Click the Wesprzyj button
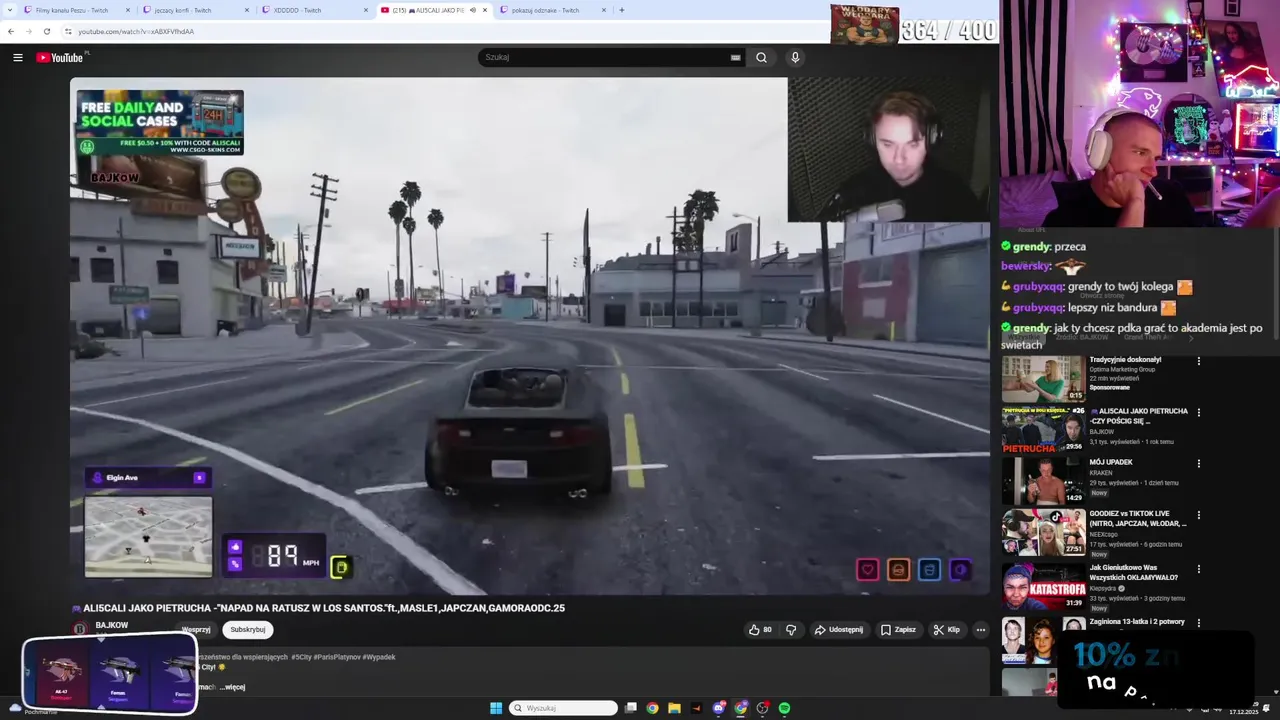The height and width of the screenshot is (720, 1280). pyautogui.click(x=196, y=630)
